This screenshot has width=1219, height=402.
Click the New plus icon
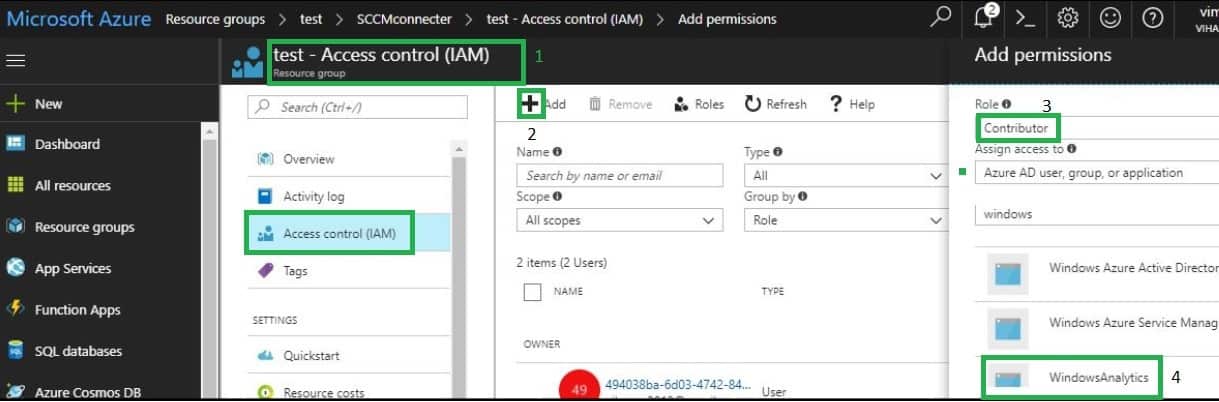(15, 104)
